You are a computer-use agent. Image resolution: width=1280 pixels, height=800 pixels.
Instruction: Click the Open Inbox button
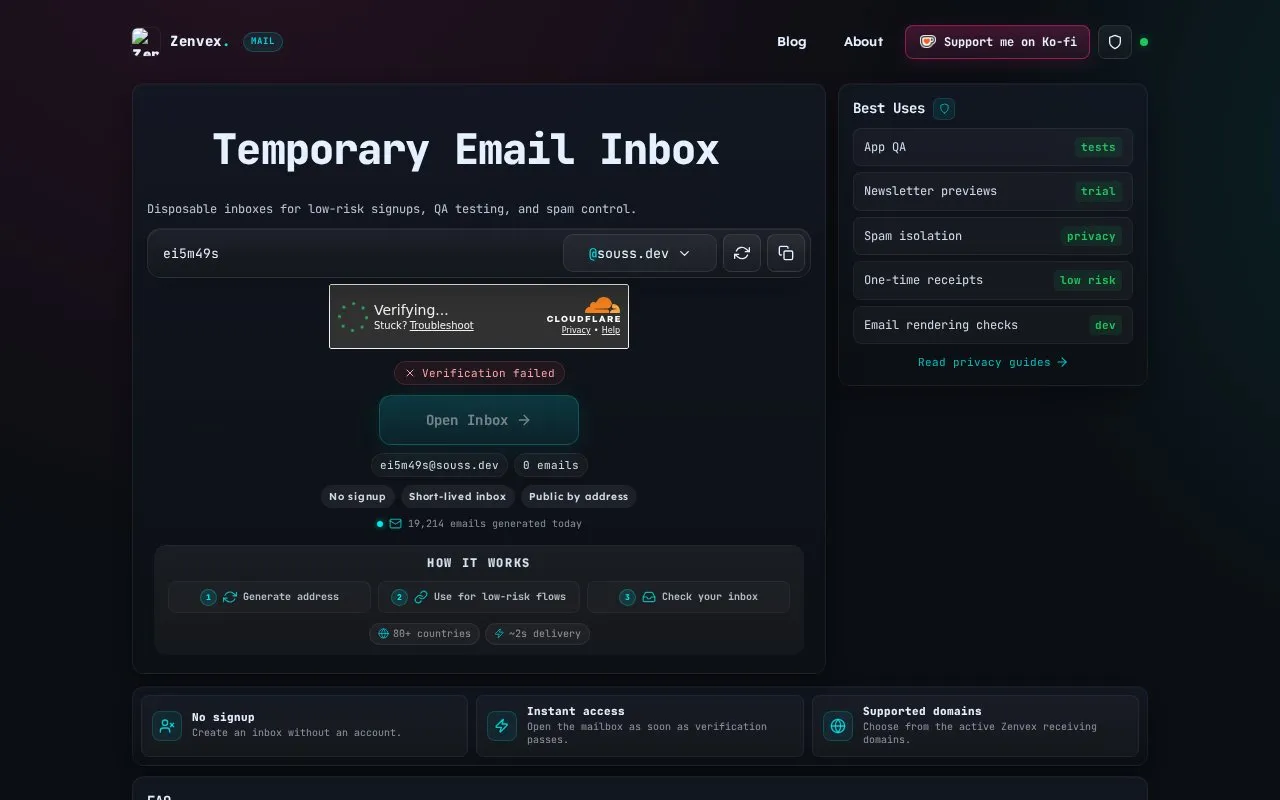point(479,420)
